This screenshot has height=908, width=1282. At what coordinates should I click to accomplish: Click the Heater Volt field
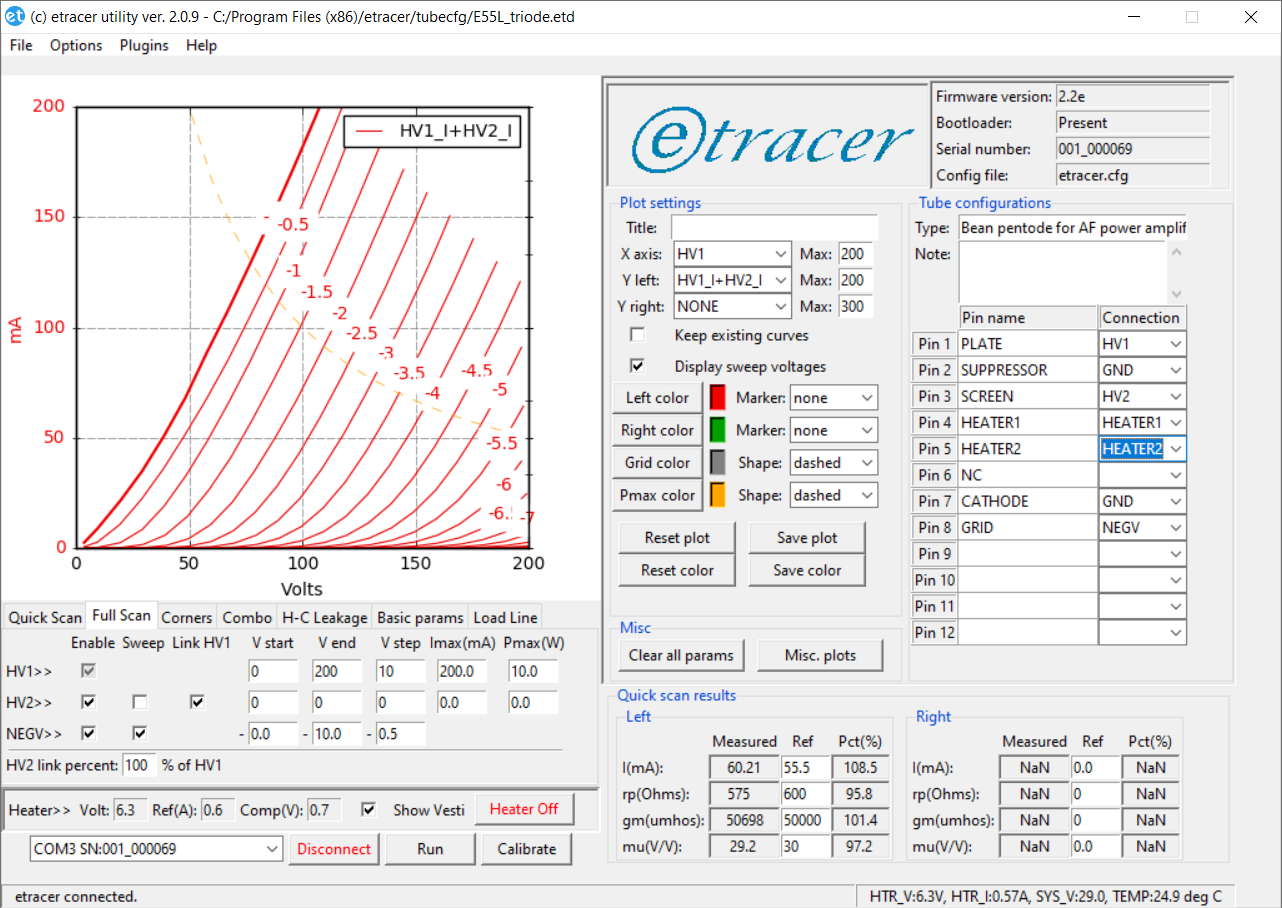coord(130,809)
